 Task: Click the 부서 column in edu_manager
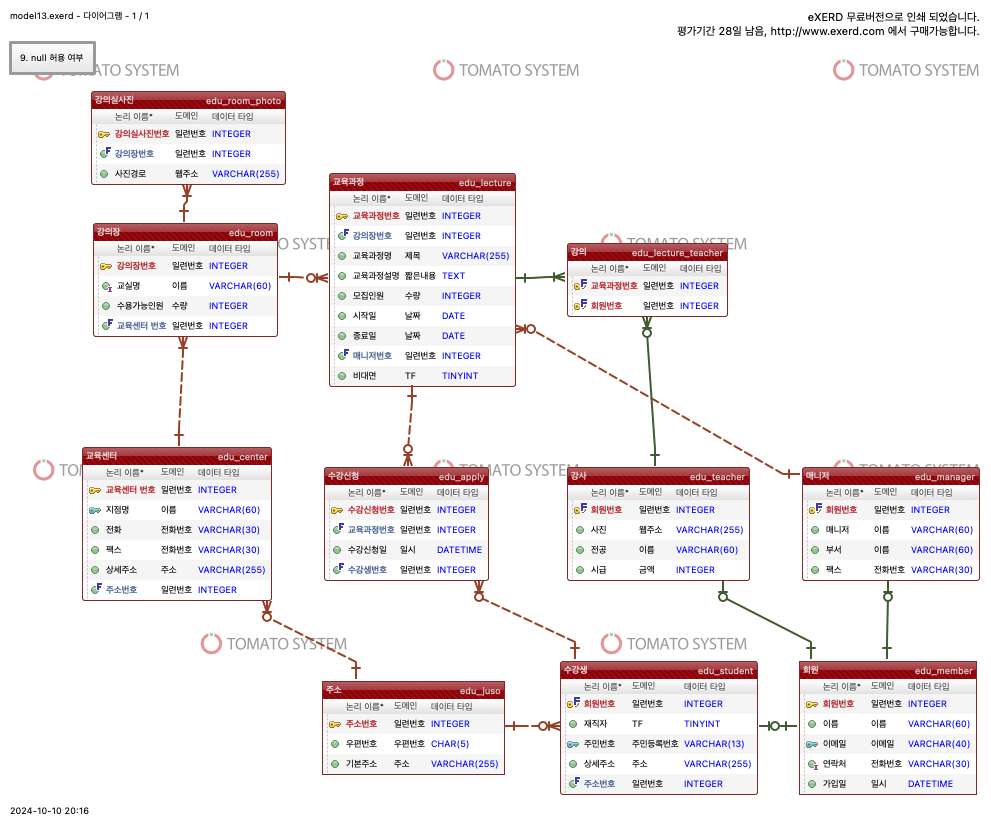tap(891, 550)
